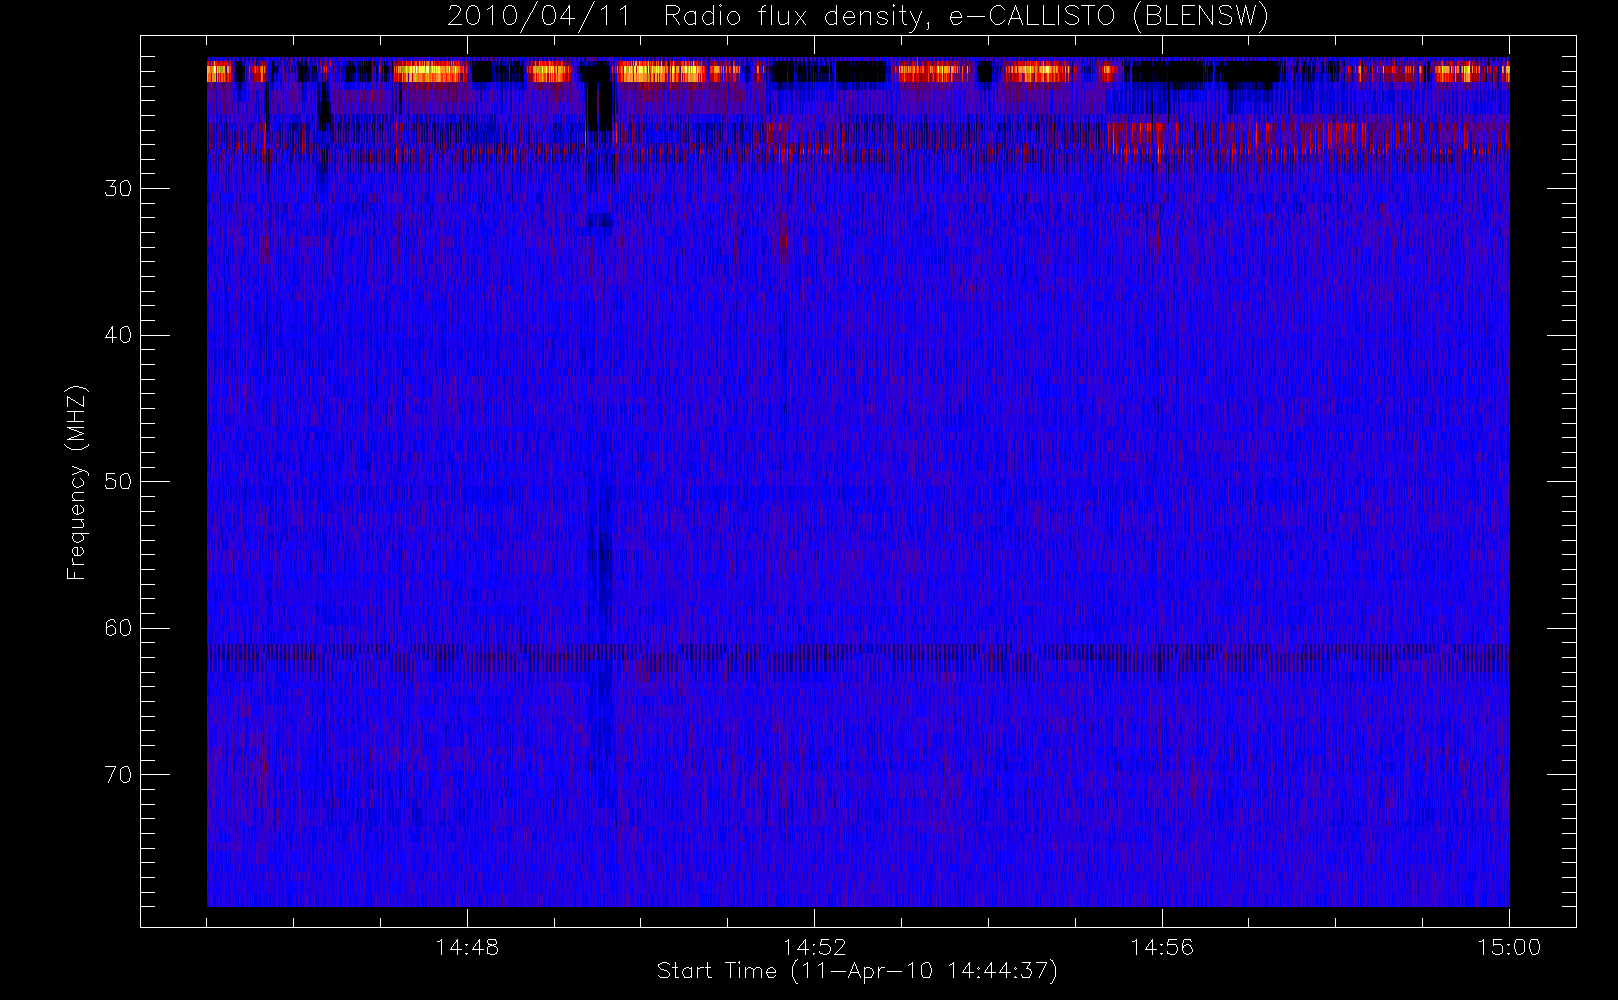Click the 14:48 time tick label
The image size is (1618, 1000).
[467, 947]
